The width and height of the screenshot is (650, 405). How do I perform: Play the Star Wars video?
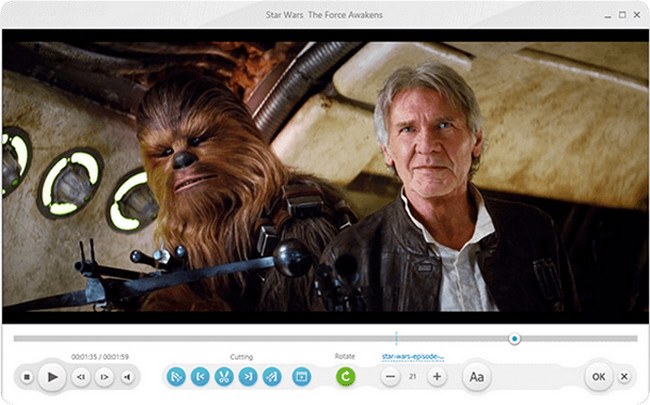(52, 377)
